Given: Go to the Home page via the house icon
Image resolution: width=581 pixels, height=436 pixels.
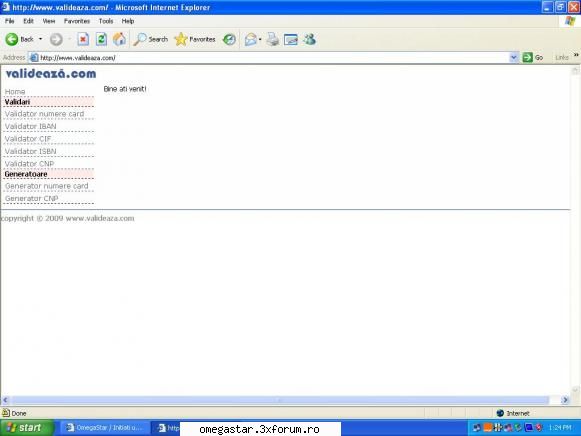Looking at the screenshot, I should point(119,39).
